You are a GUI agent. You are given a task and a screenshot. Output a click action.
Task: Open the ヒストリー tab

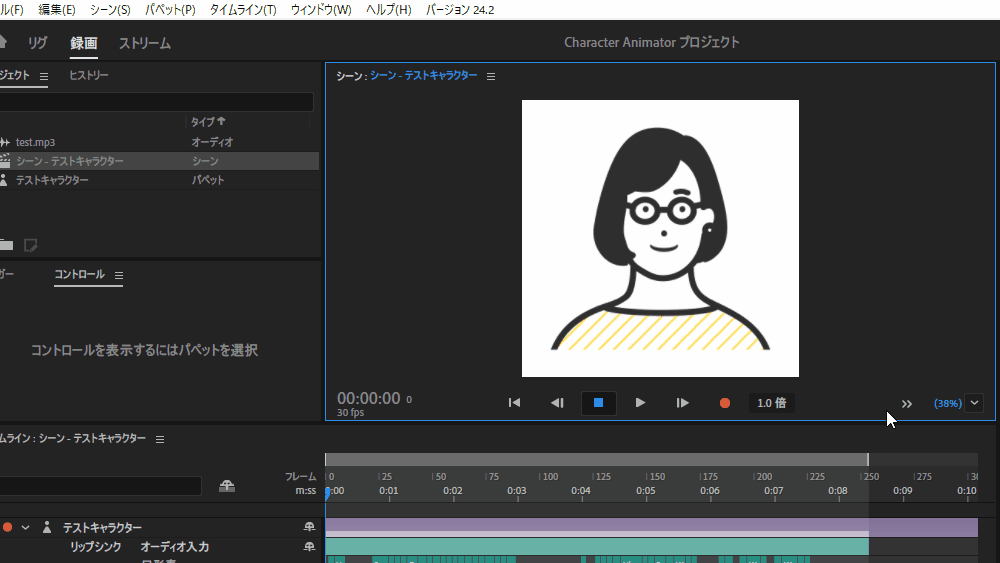pos(89,75)
